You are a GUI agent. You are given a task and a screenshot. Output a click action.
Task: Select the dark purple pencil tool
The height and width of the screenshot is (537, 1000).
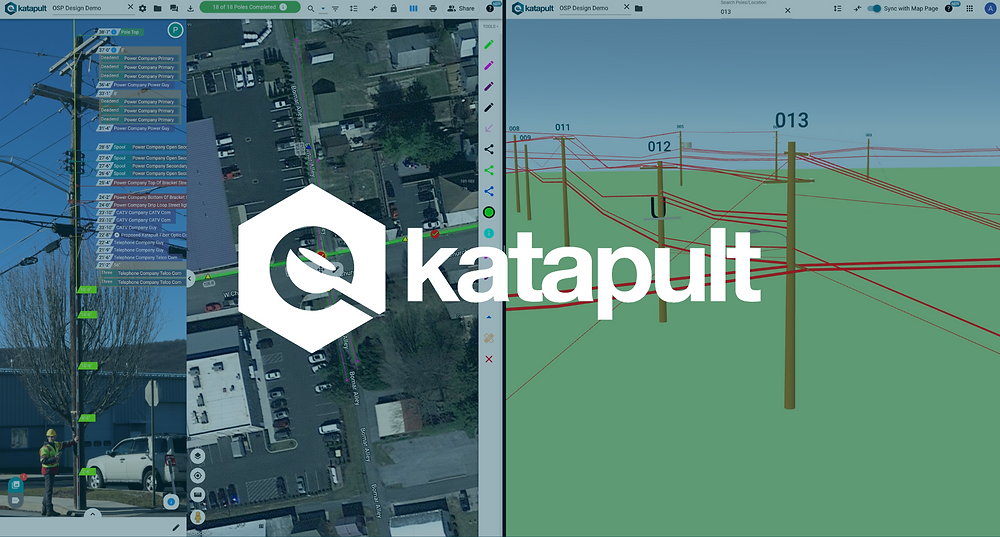point(489,87)
